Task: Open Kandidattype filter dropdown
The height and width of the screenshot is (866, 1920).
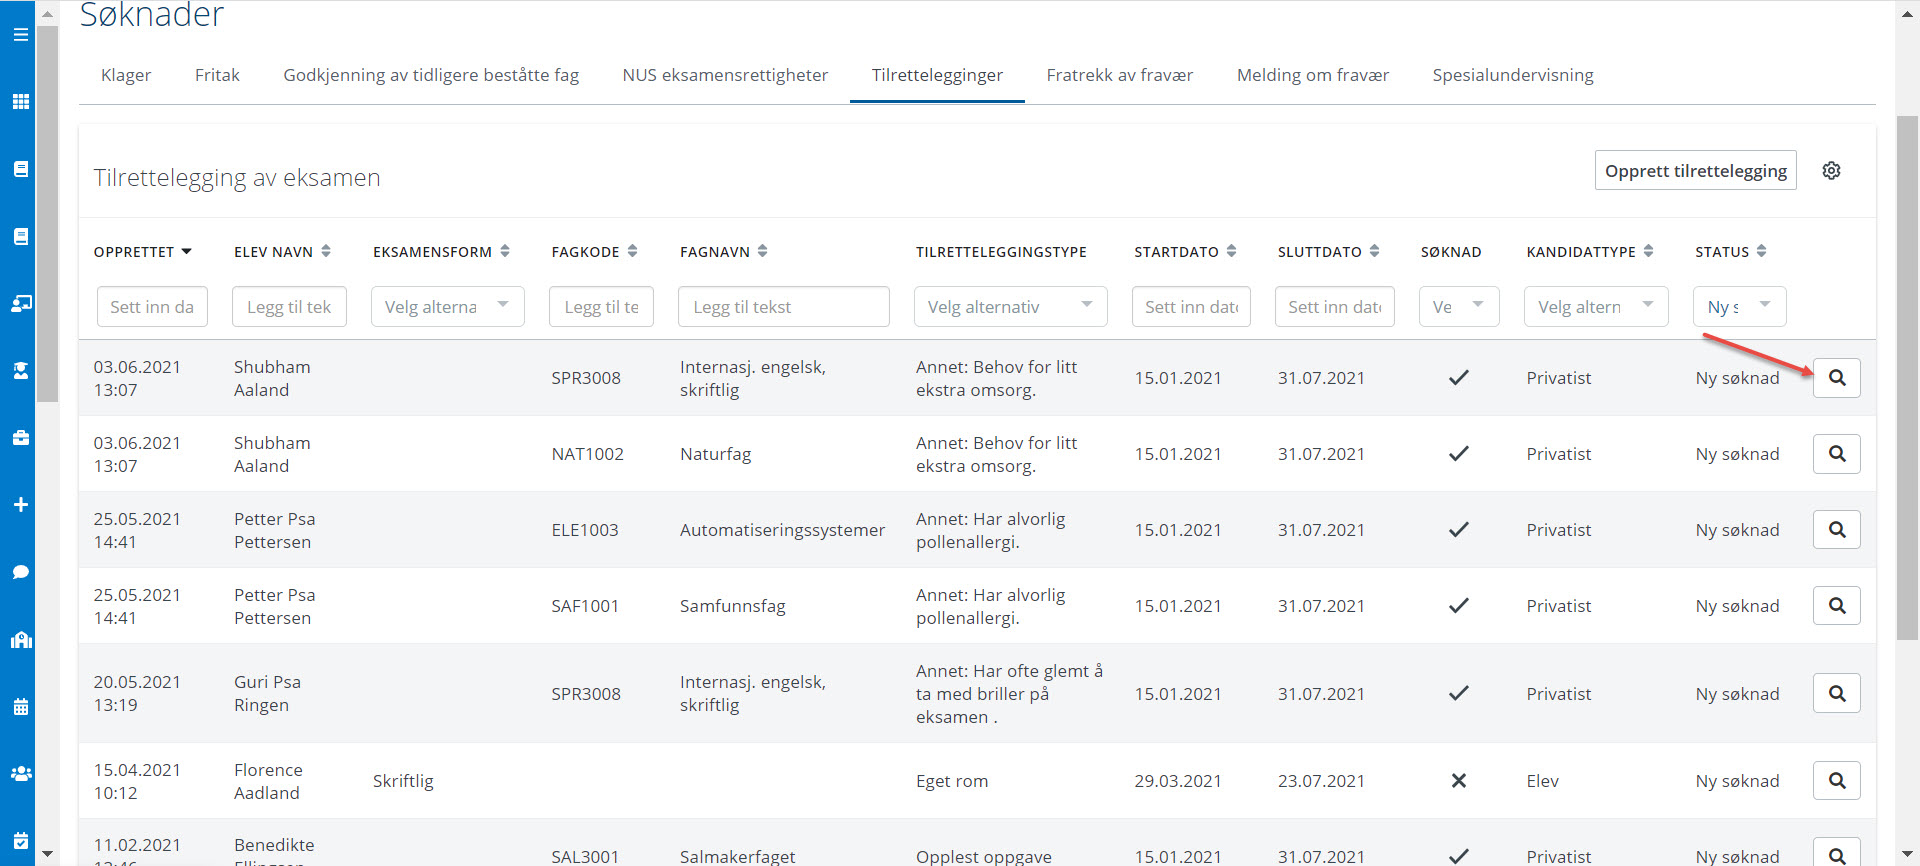Action: [1596, 307]
